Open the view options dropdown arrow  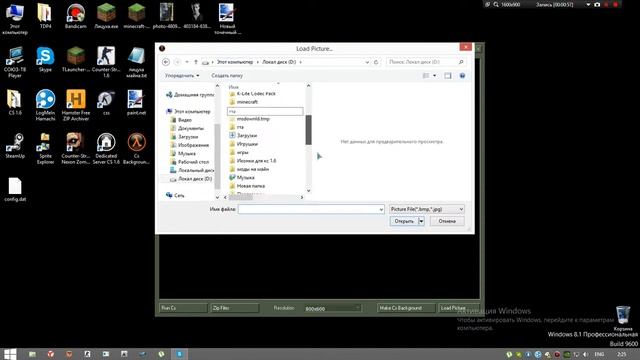[434, 76]
